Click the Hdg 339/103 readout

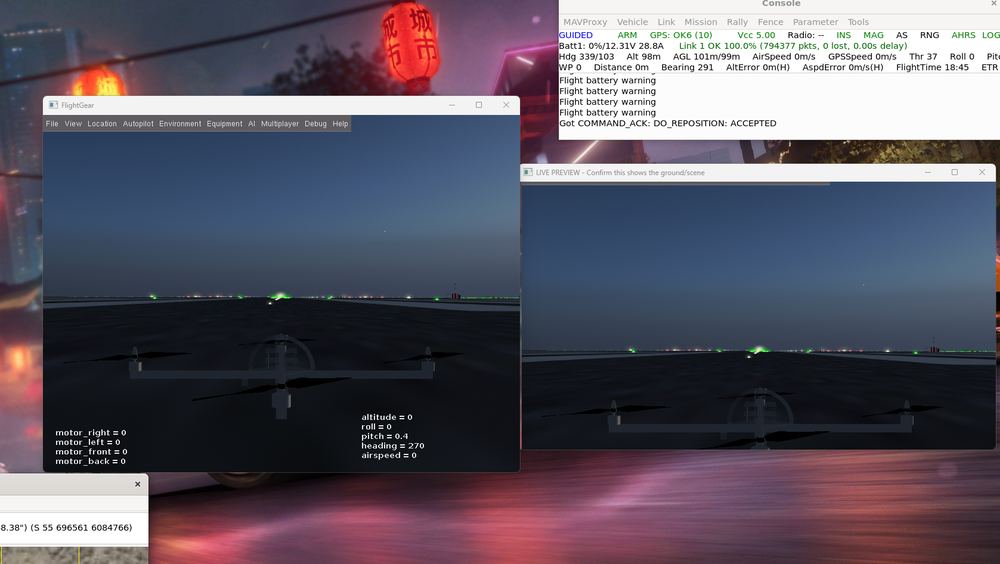click(586, 56)
